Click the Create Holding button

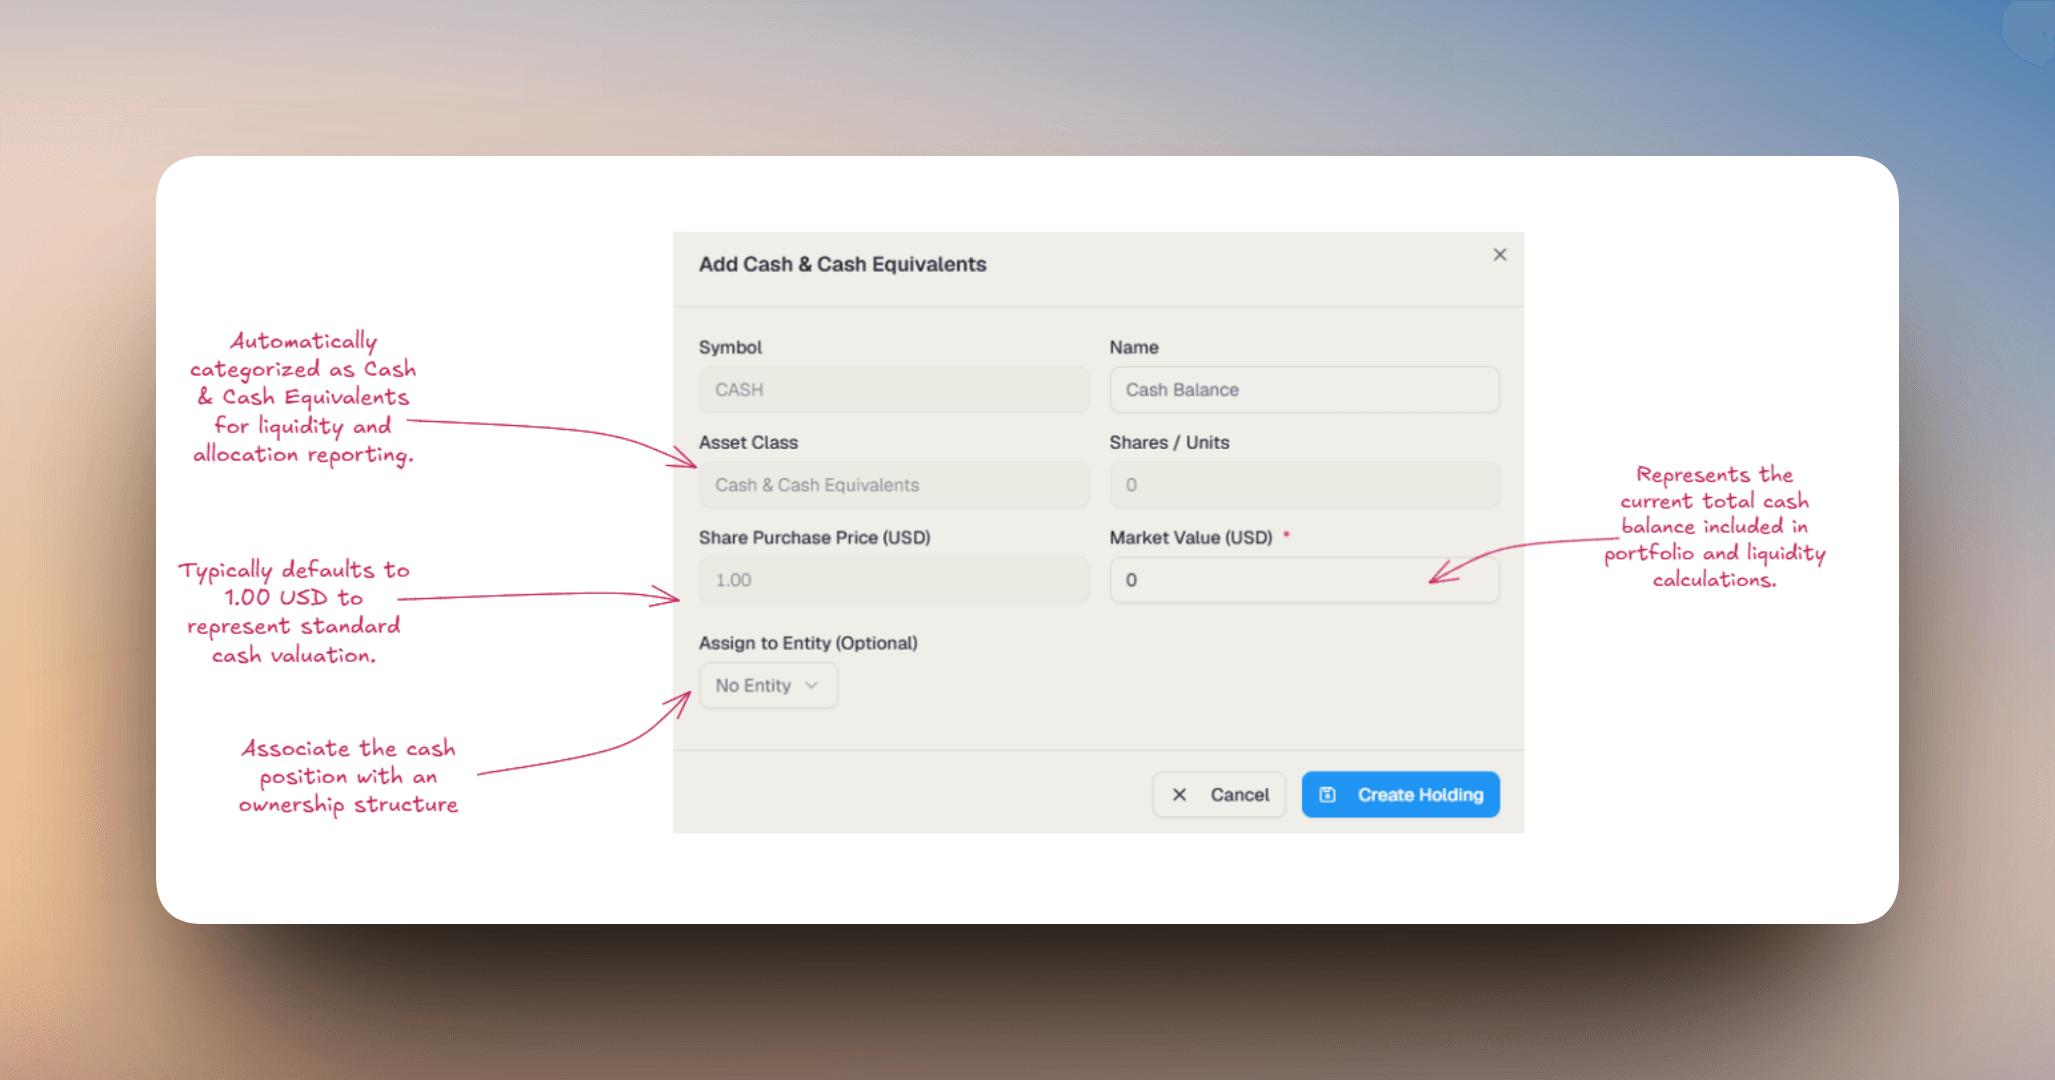point(1400,794)
